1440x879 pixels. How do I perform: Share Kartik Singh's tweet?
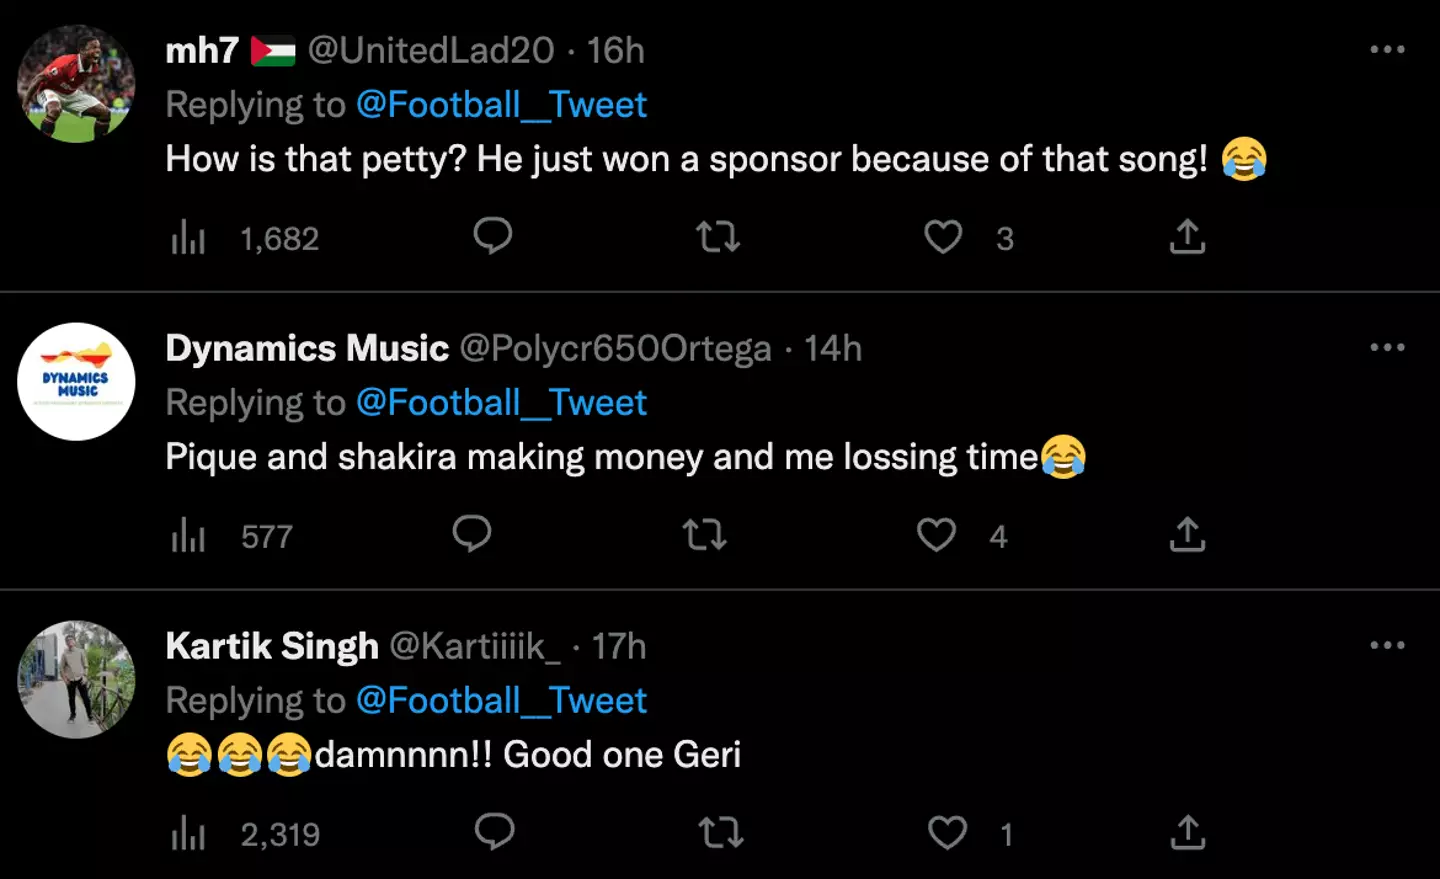[1187, 831]
